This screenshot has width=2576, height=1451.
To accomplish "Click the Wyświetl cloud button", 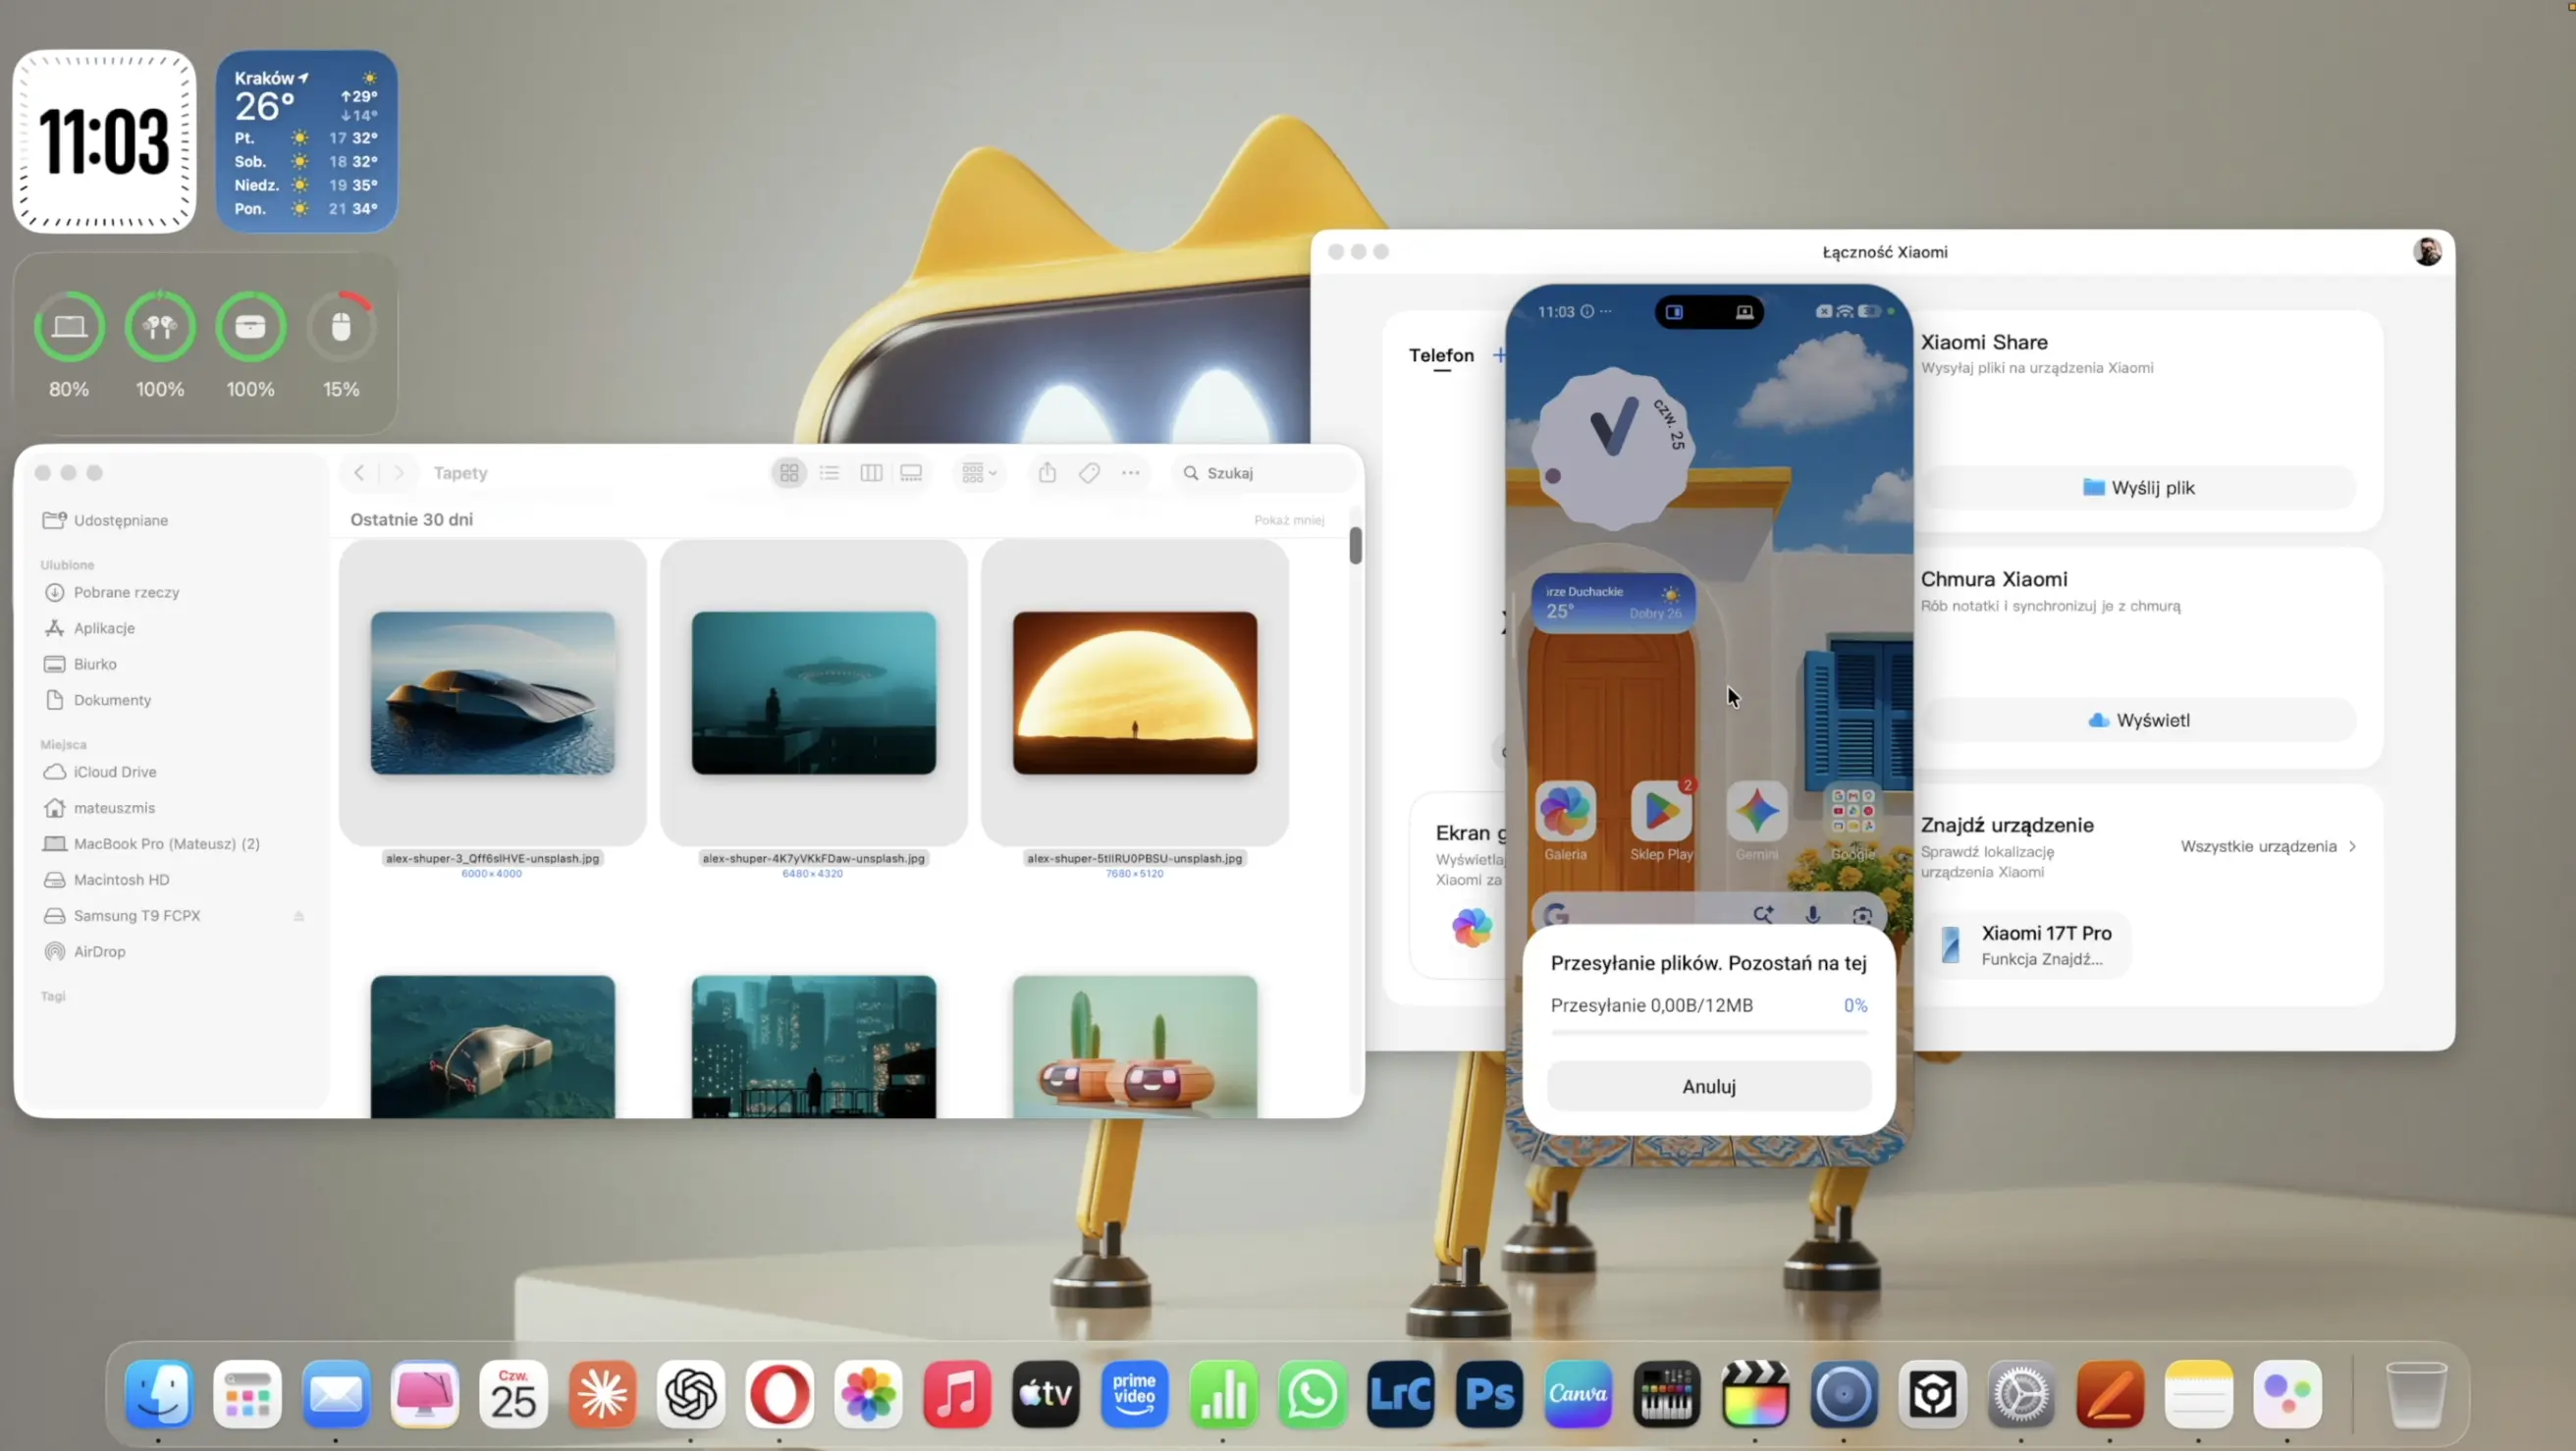I will 2139,720.
